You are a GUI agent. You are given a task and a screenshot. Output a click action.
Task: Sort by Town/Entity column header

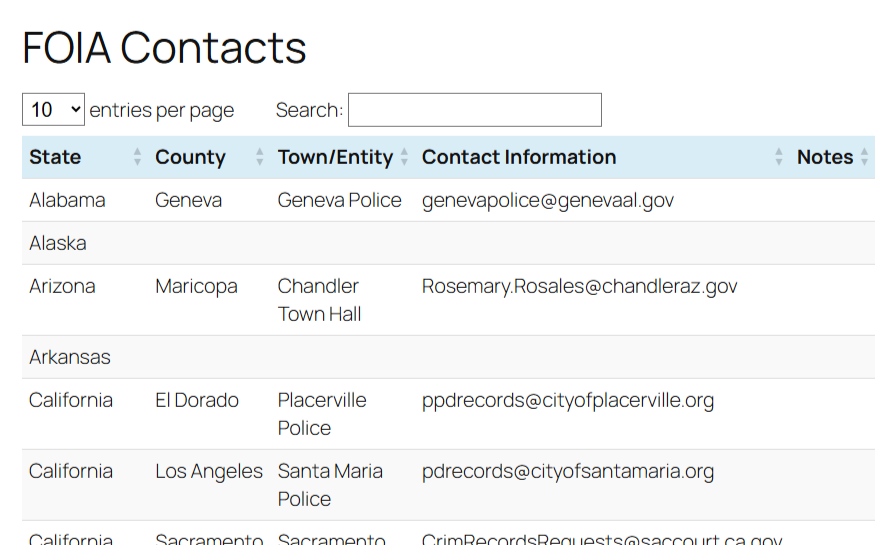coord(335,157)
